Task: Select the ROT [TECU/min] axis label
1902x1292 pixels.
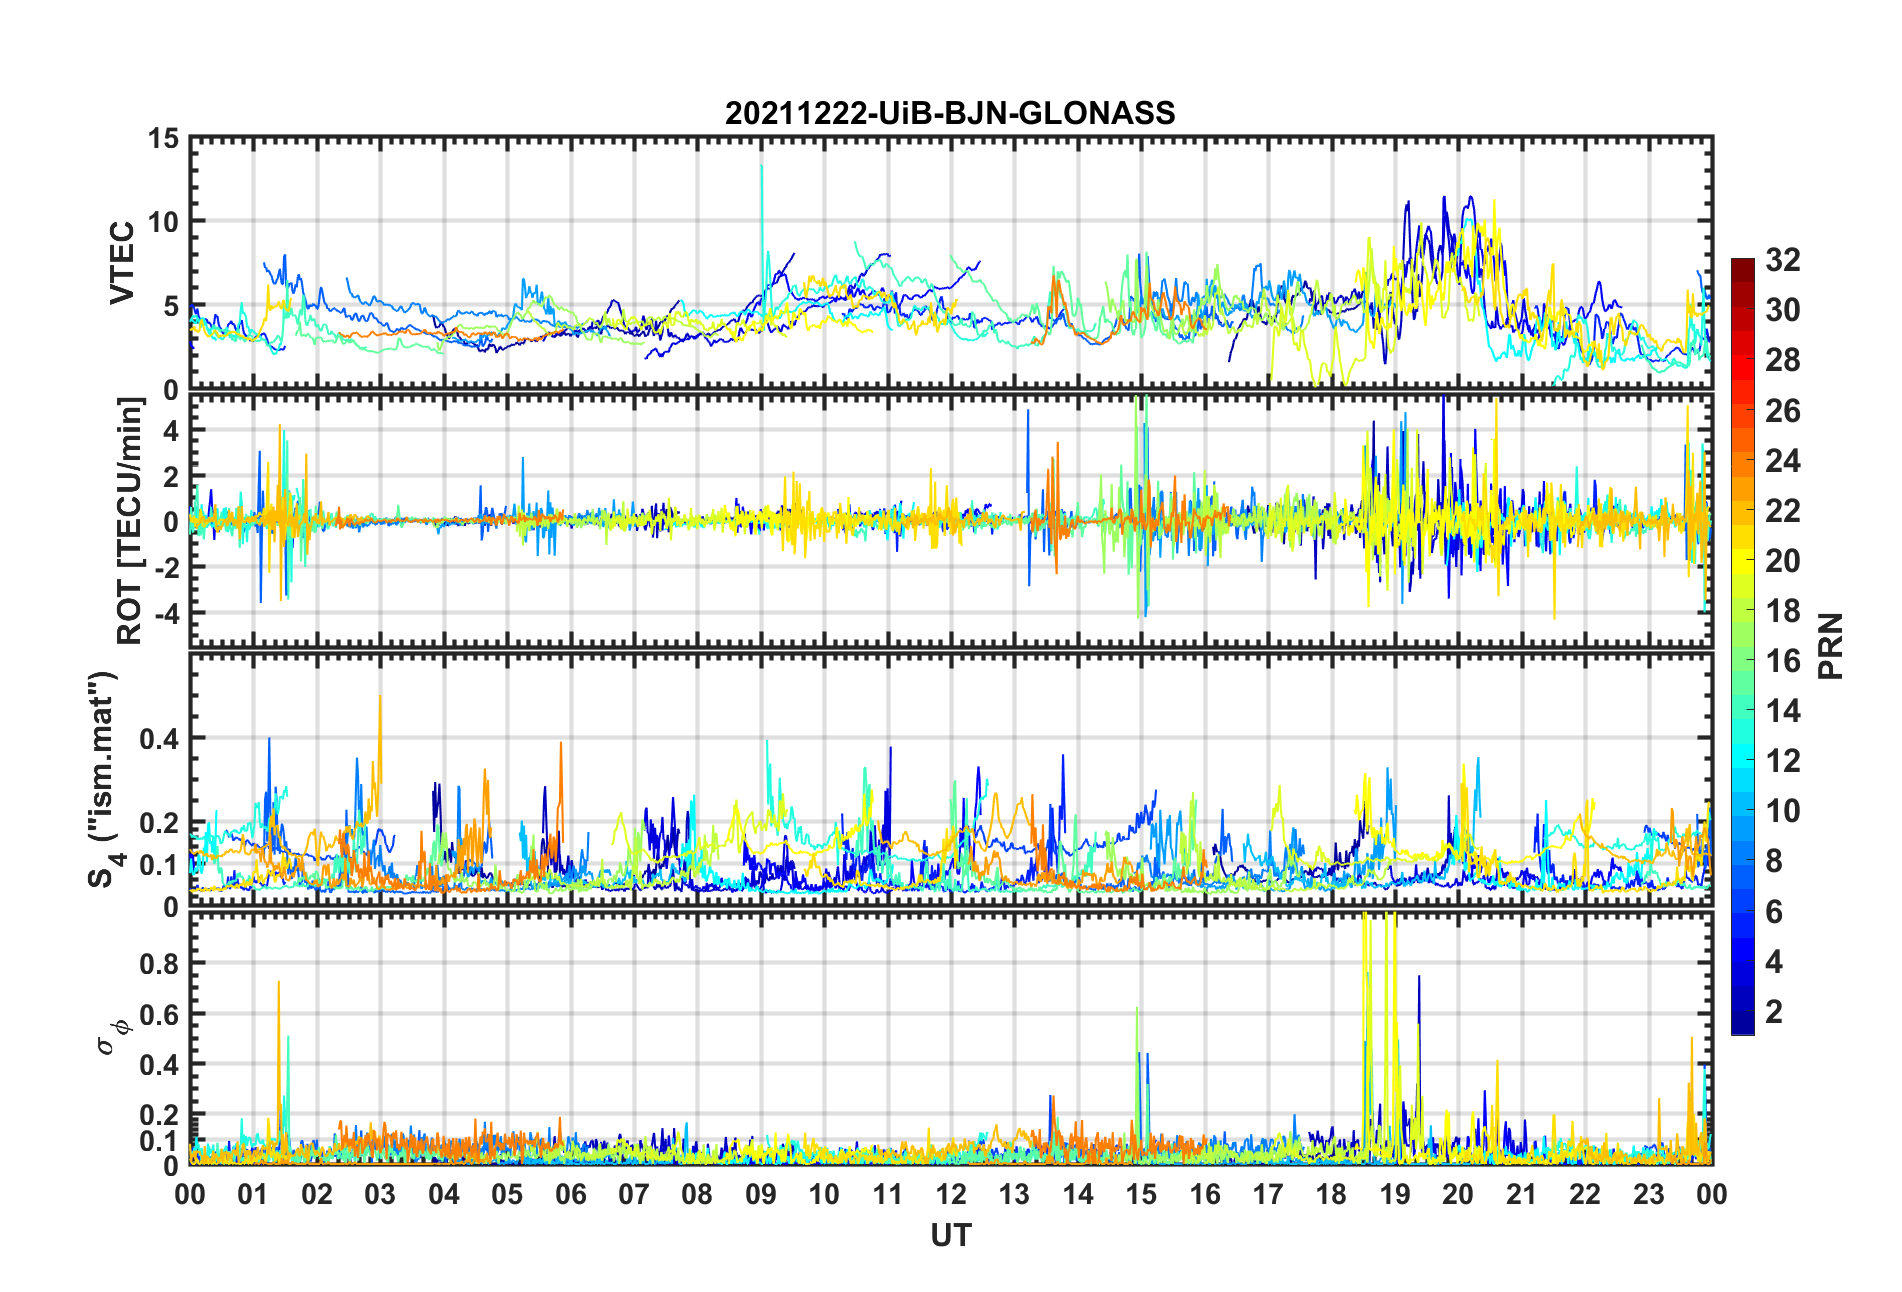Action: tap(130, 521)
